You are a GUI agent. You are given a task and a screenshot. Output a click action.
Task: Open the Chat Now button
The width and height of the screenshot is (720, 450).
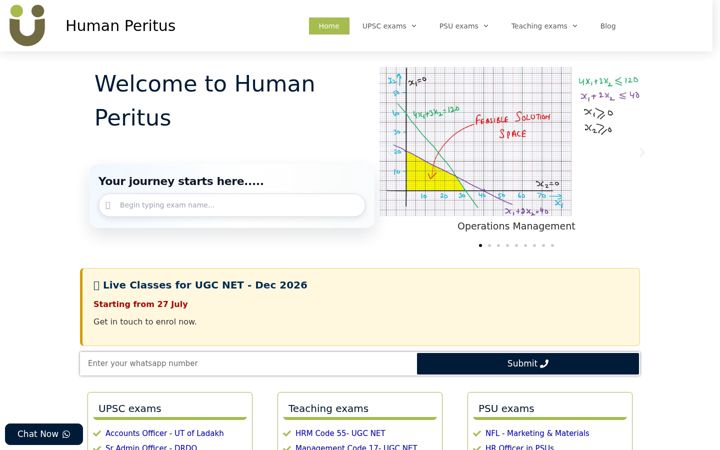44,434
